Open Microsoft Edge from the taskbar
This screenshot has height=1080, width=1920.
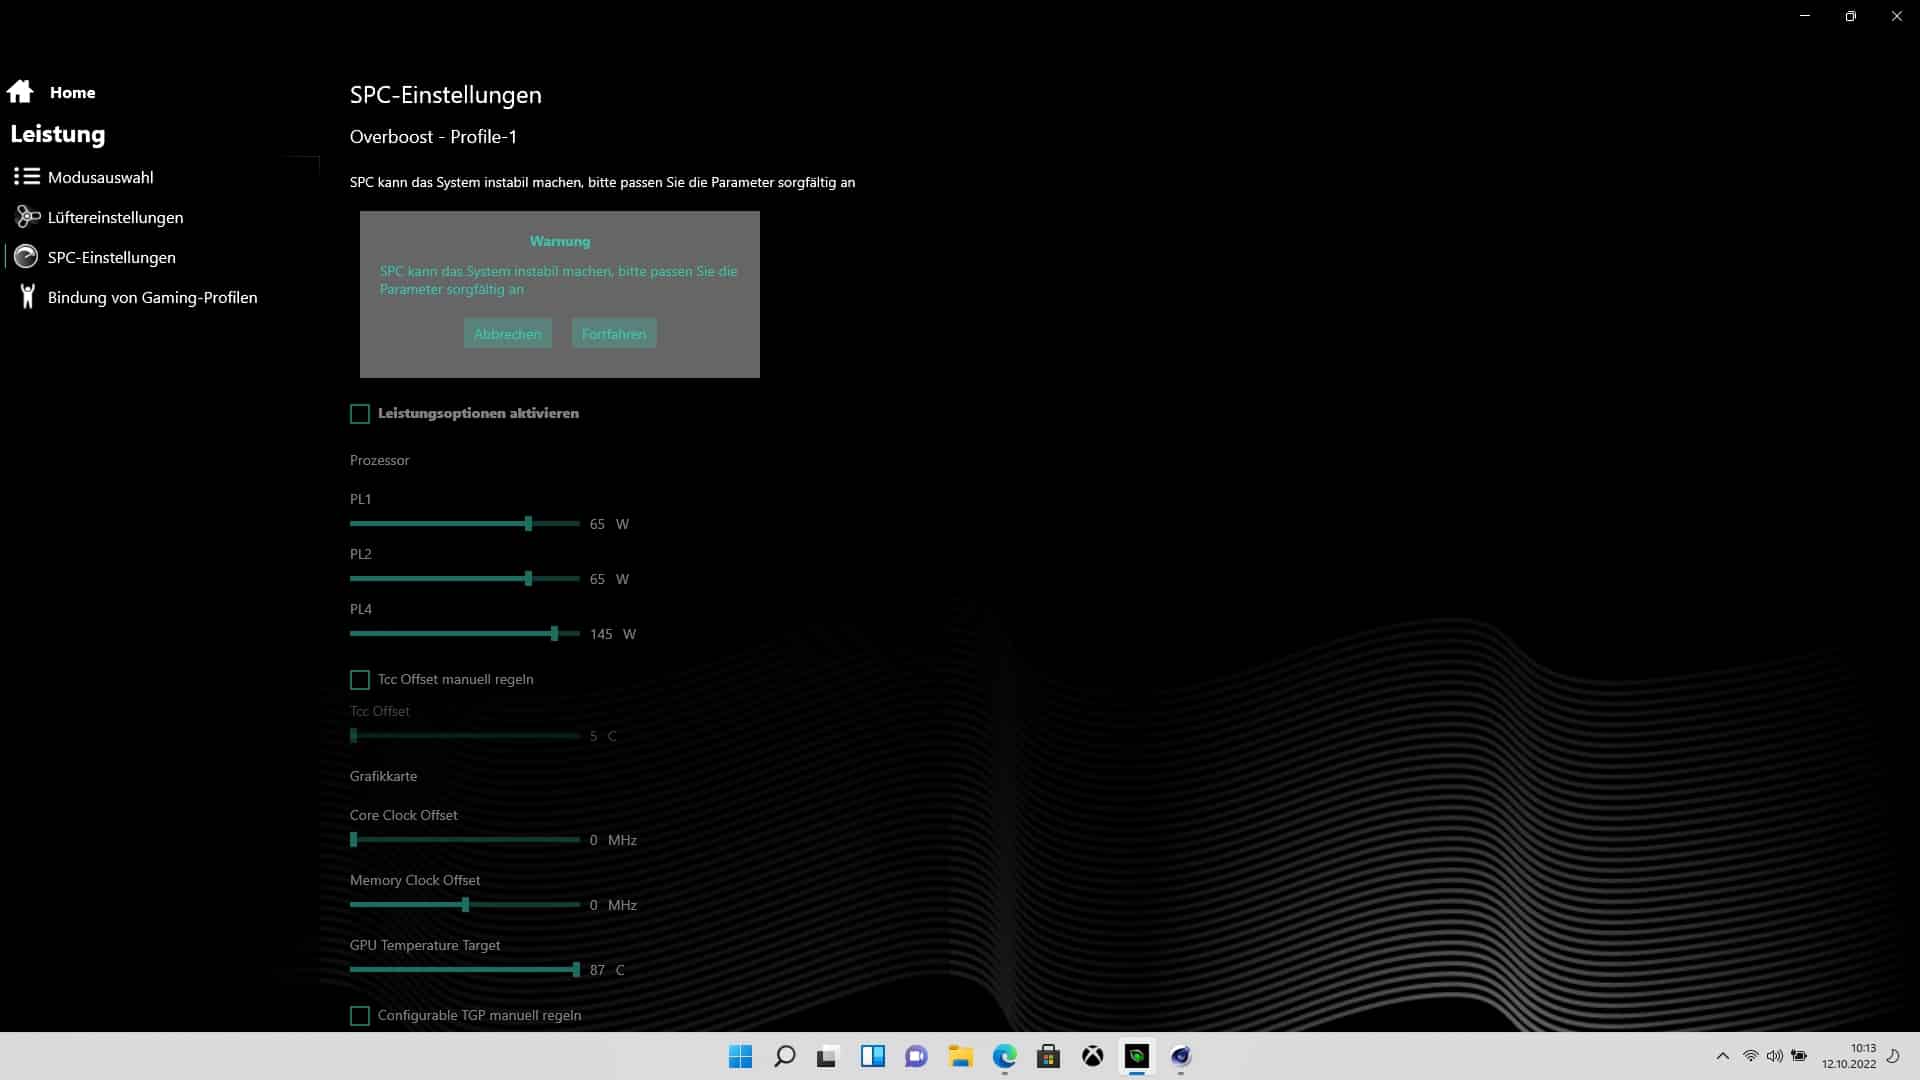point(1004,1056)
